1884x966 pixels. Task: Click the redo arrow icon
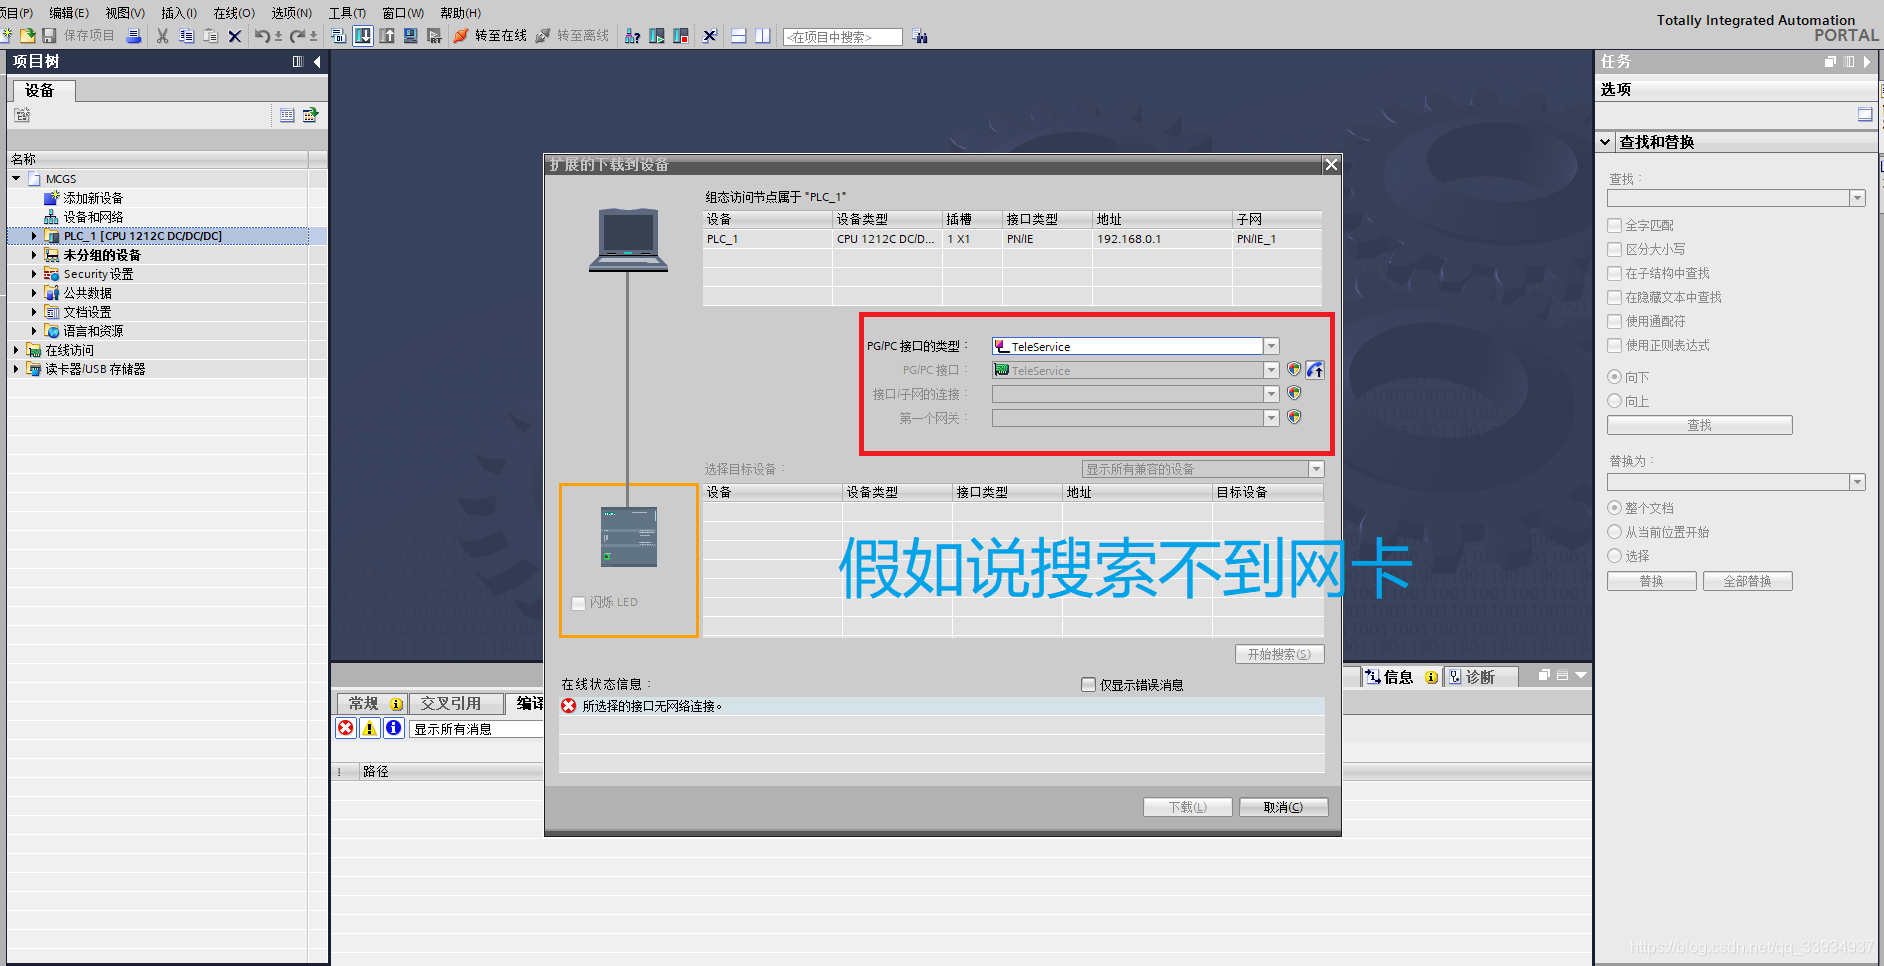tap(298, 36)
